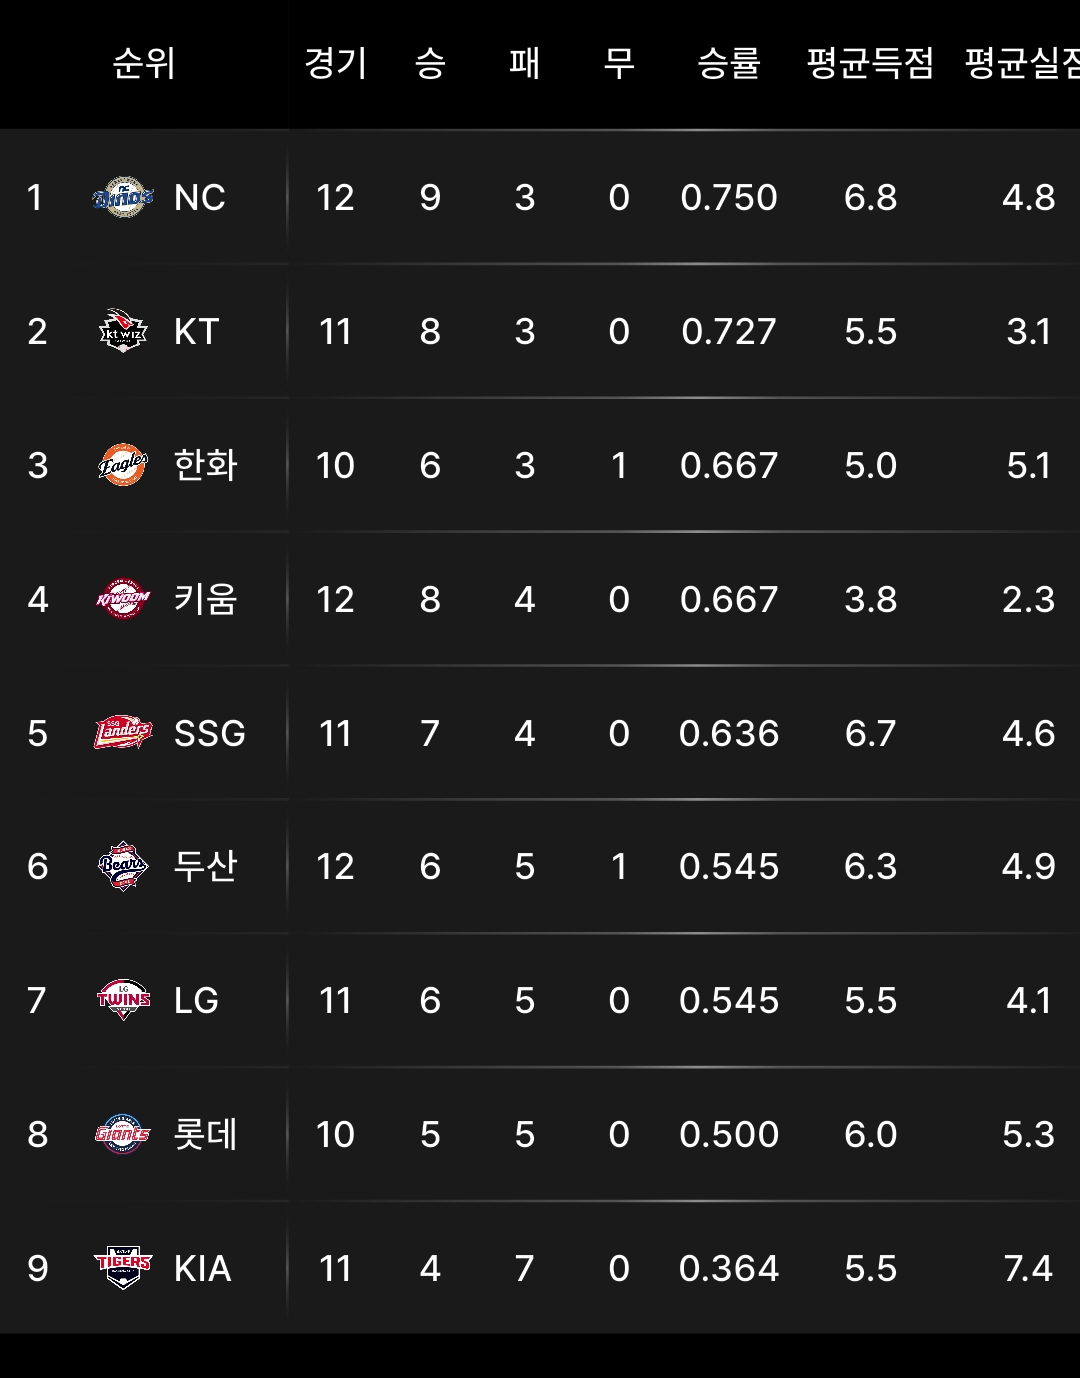Image resolution: width=1080 pixels, height=1378 pixels.
Task: Open the 키움 team name link
Action: [x=205, y=599]
